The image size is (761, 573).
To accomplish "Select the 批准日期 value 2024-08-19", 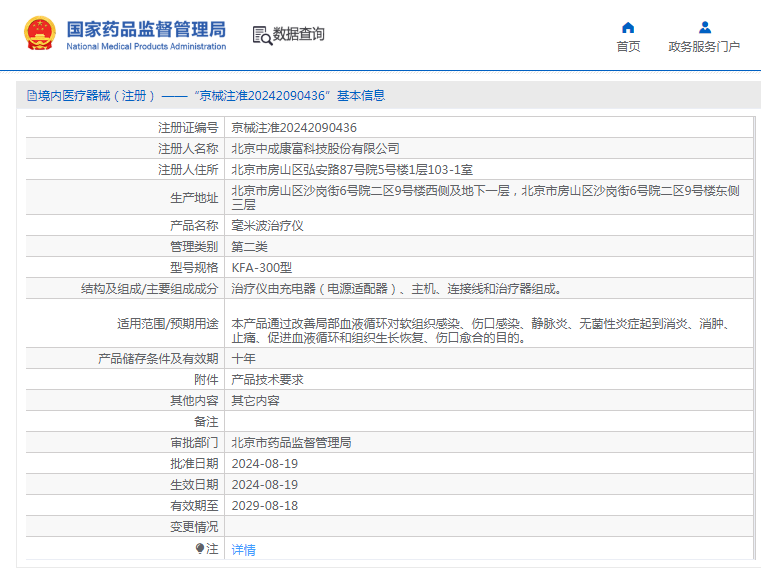I will point(265,464).
